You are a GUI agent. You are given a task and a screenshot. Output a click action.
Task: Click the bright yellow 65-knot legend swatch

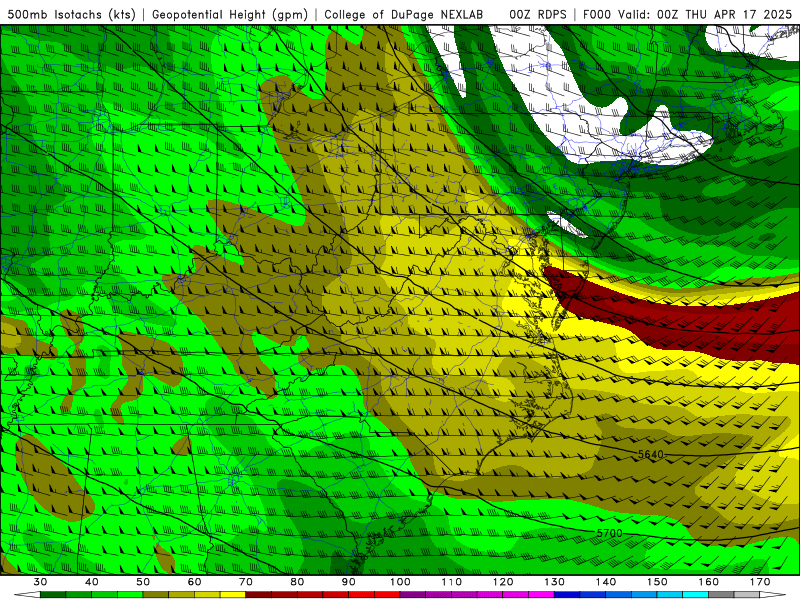[x=233, y=594]
